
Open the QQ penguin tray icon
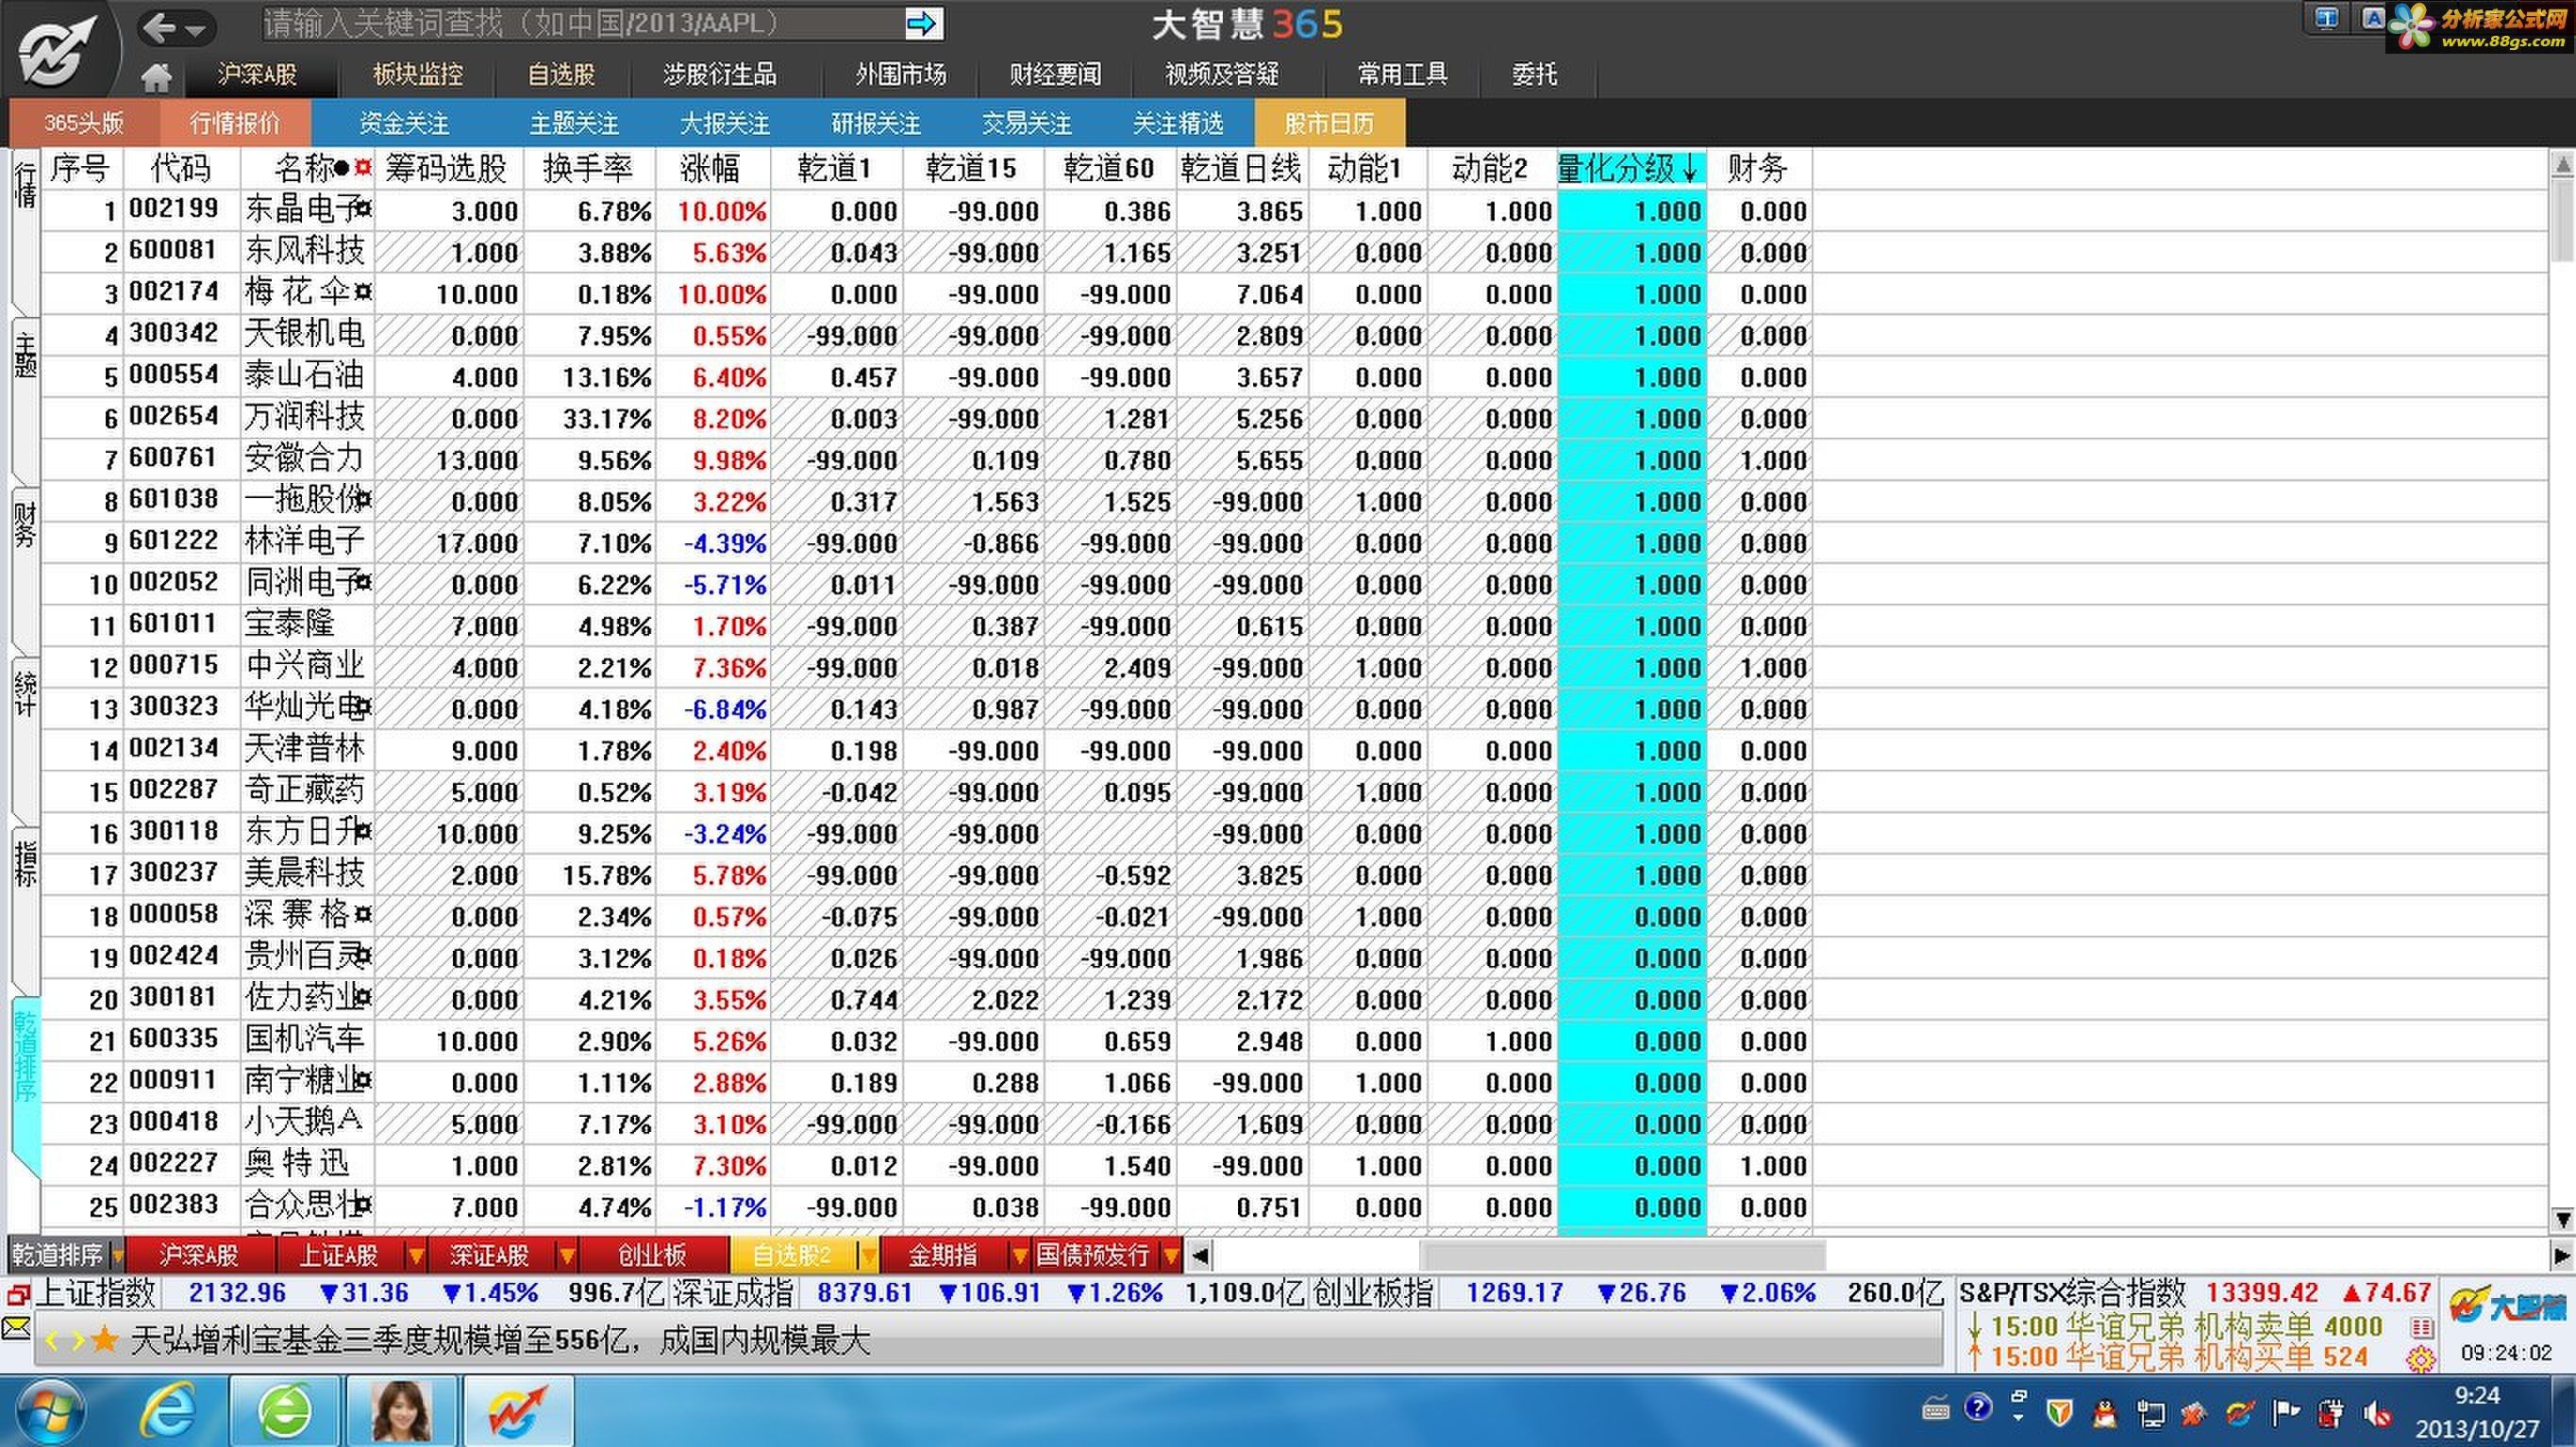2105,1413
